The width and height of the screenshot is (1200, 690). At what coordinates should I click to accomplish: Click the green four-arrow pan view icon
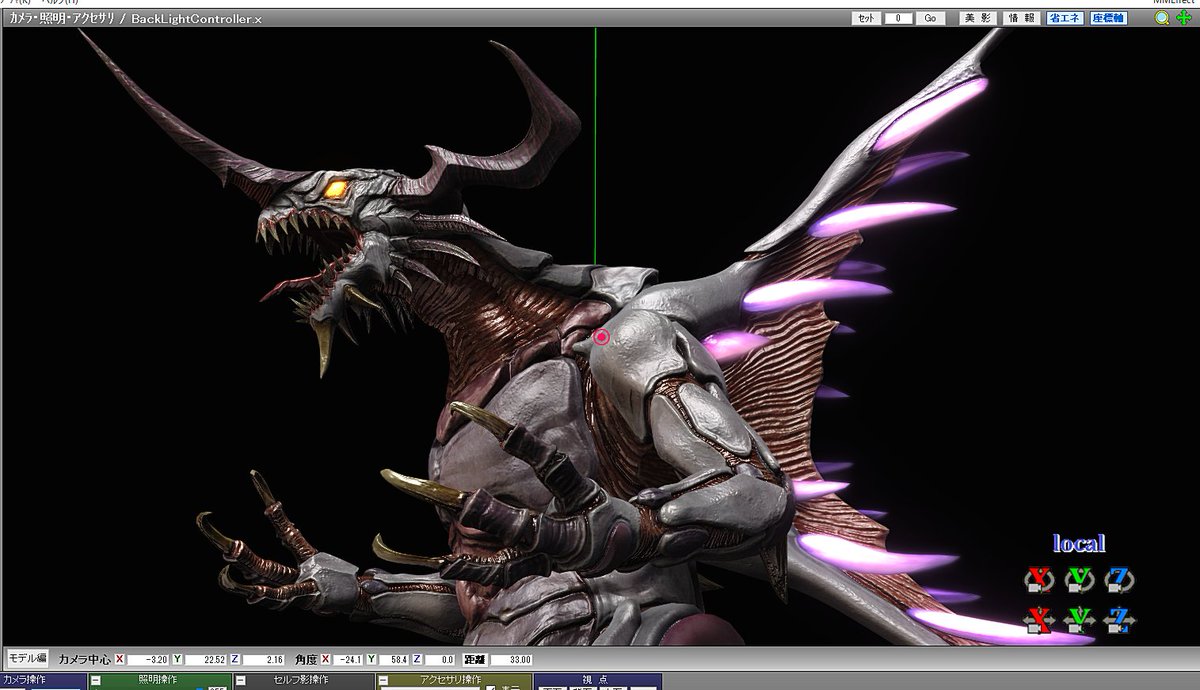[x=1184, y=18]
